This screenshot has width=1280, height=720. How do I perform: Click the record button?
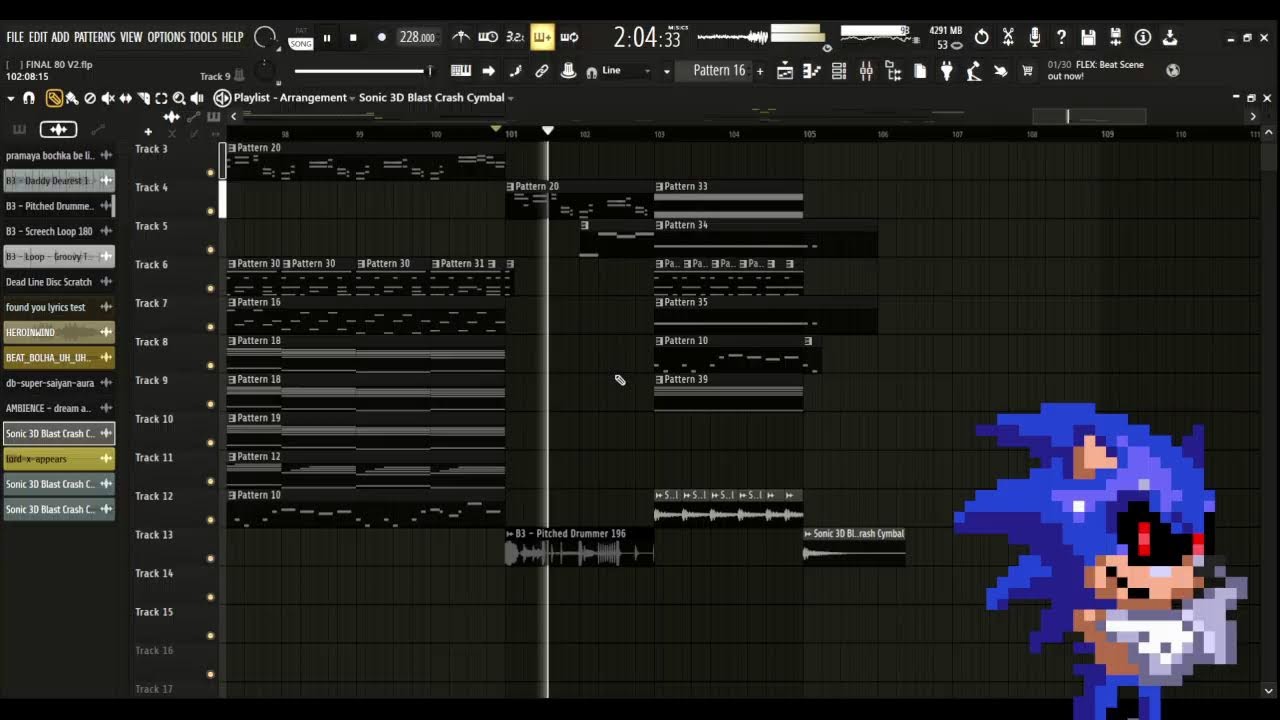(381, 38)
